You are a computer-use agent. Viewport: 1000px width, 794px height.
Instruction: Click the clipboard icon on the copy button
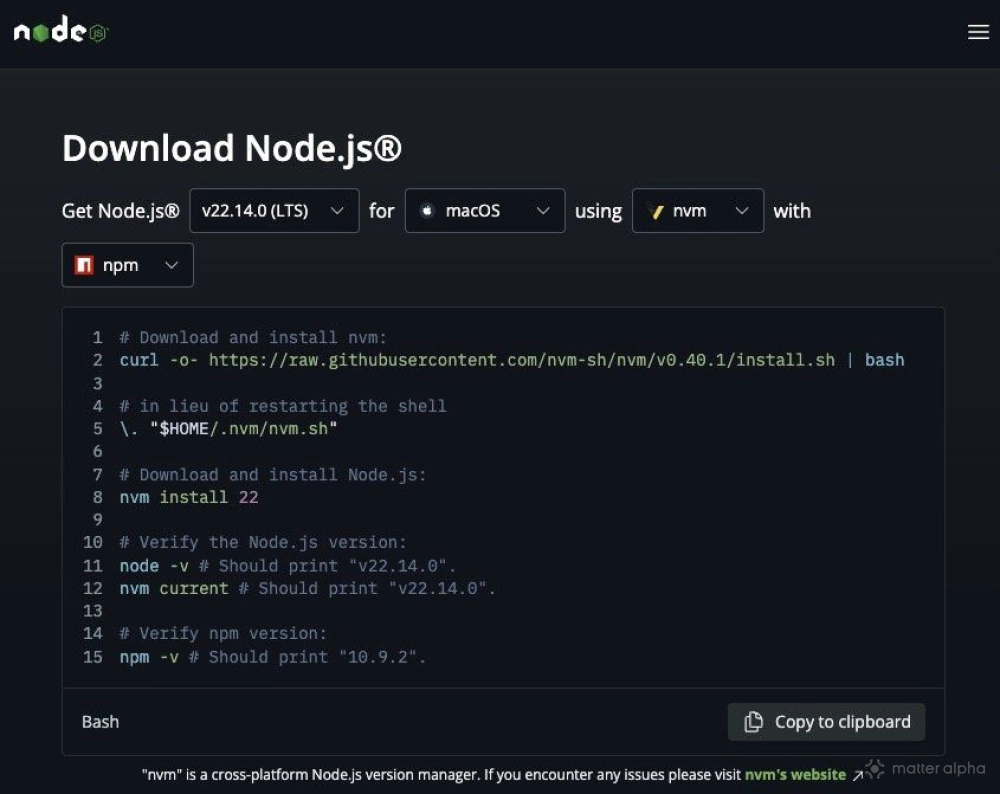click(x=754, y=722)
